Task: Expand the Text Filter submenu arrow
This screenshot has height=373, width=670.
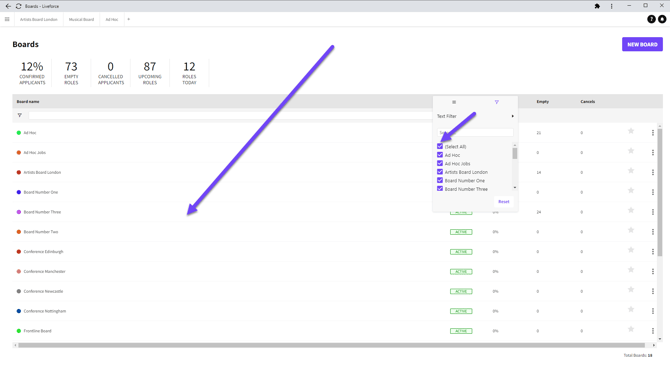Action: tap(512, 116)
